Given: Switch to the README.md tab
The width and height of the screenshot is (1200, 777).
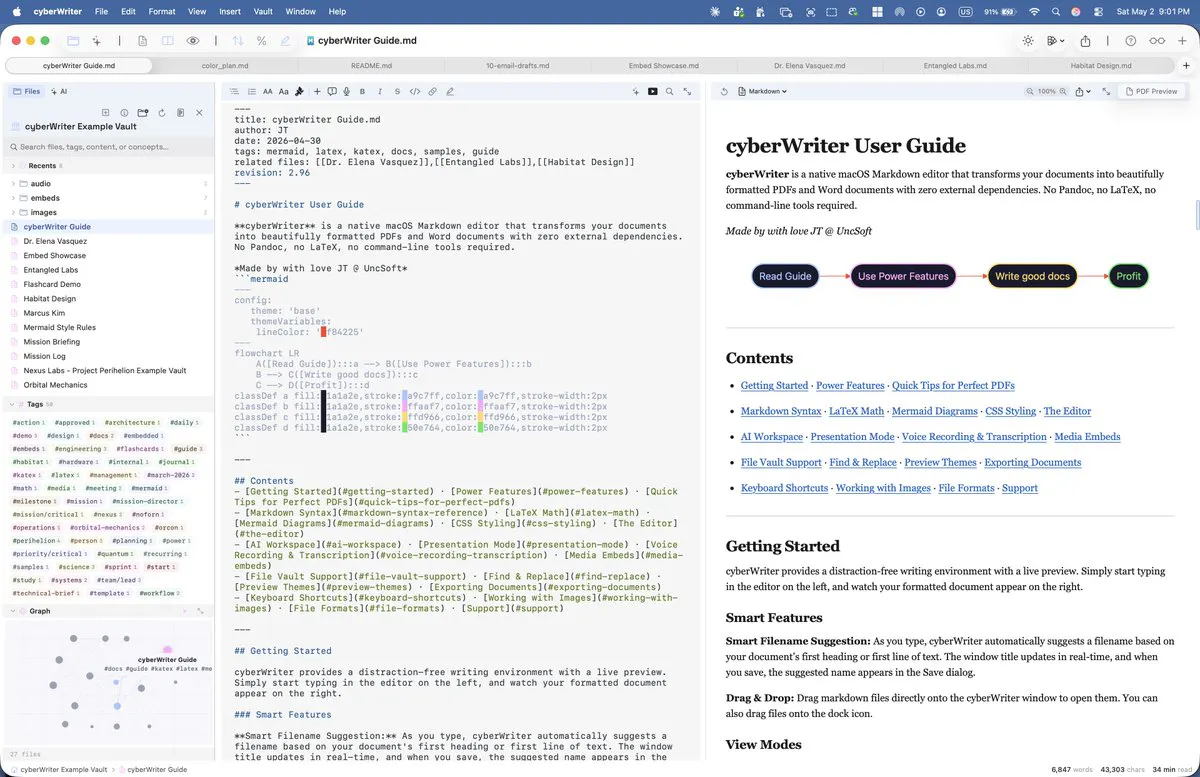Looking at the screenshot, I should (370, 65).
